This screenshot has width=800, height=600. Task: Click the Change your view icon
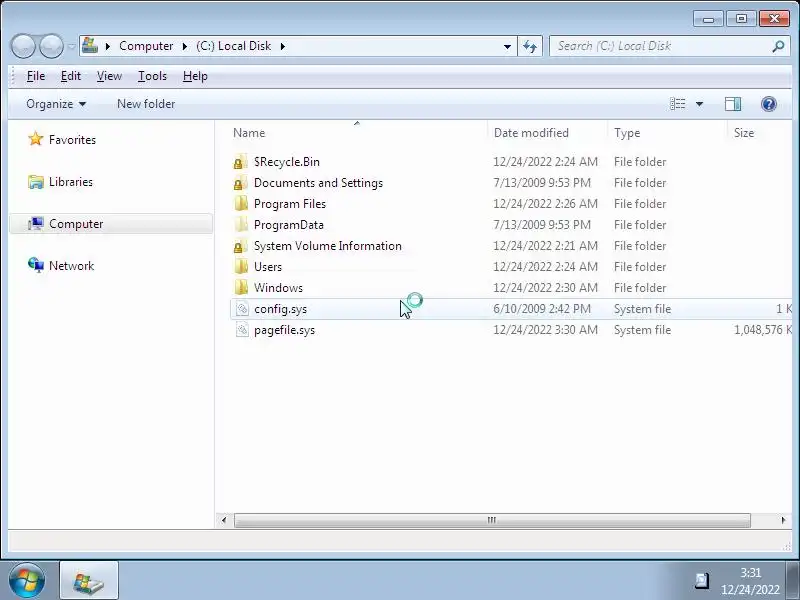(x=678, y=104)
